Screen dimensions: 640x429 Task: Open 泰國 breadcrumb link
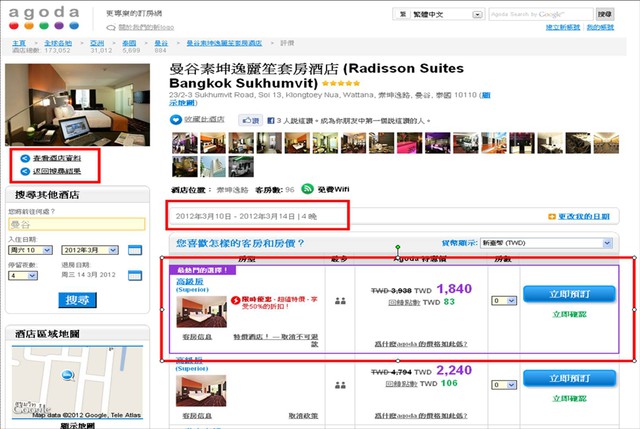[129, 43]
